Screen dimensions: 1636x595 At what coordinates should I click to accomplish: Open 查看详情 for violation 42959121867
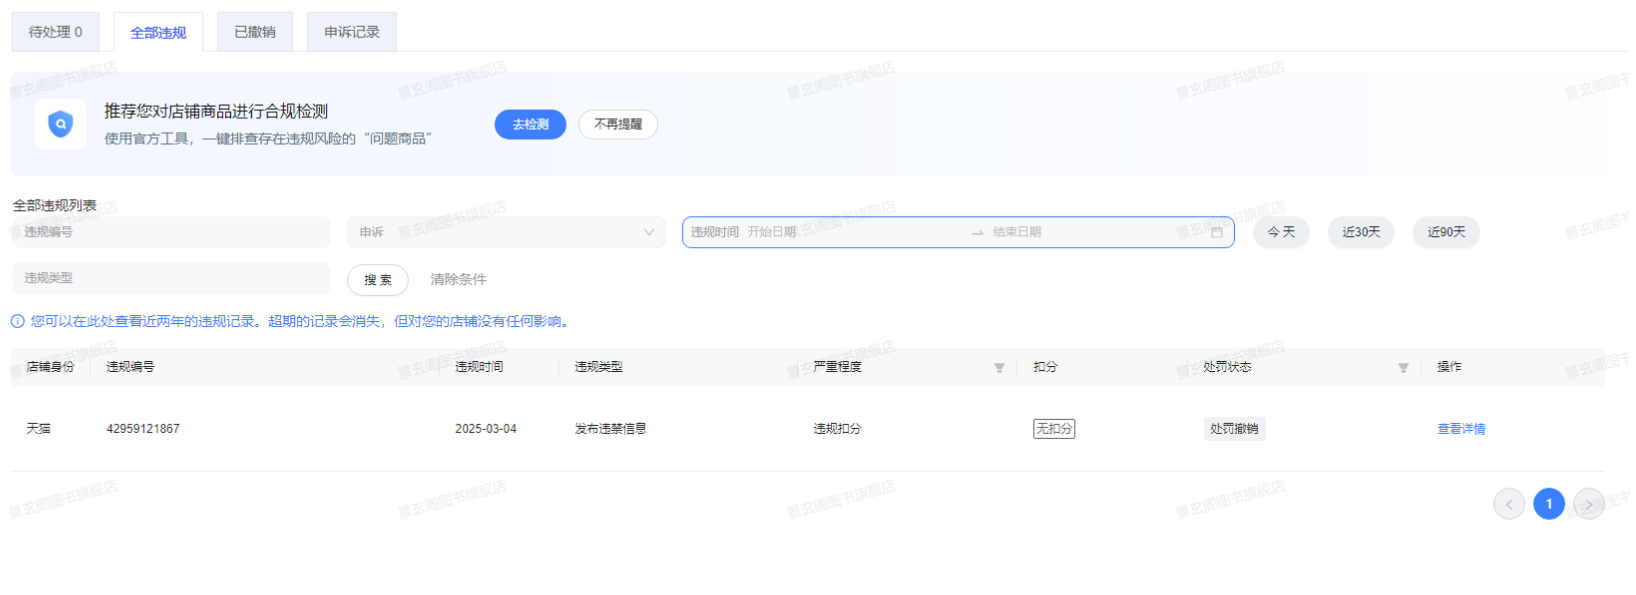coord(1461,429)
